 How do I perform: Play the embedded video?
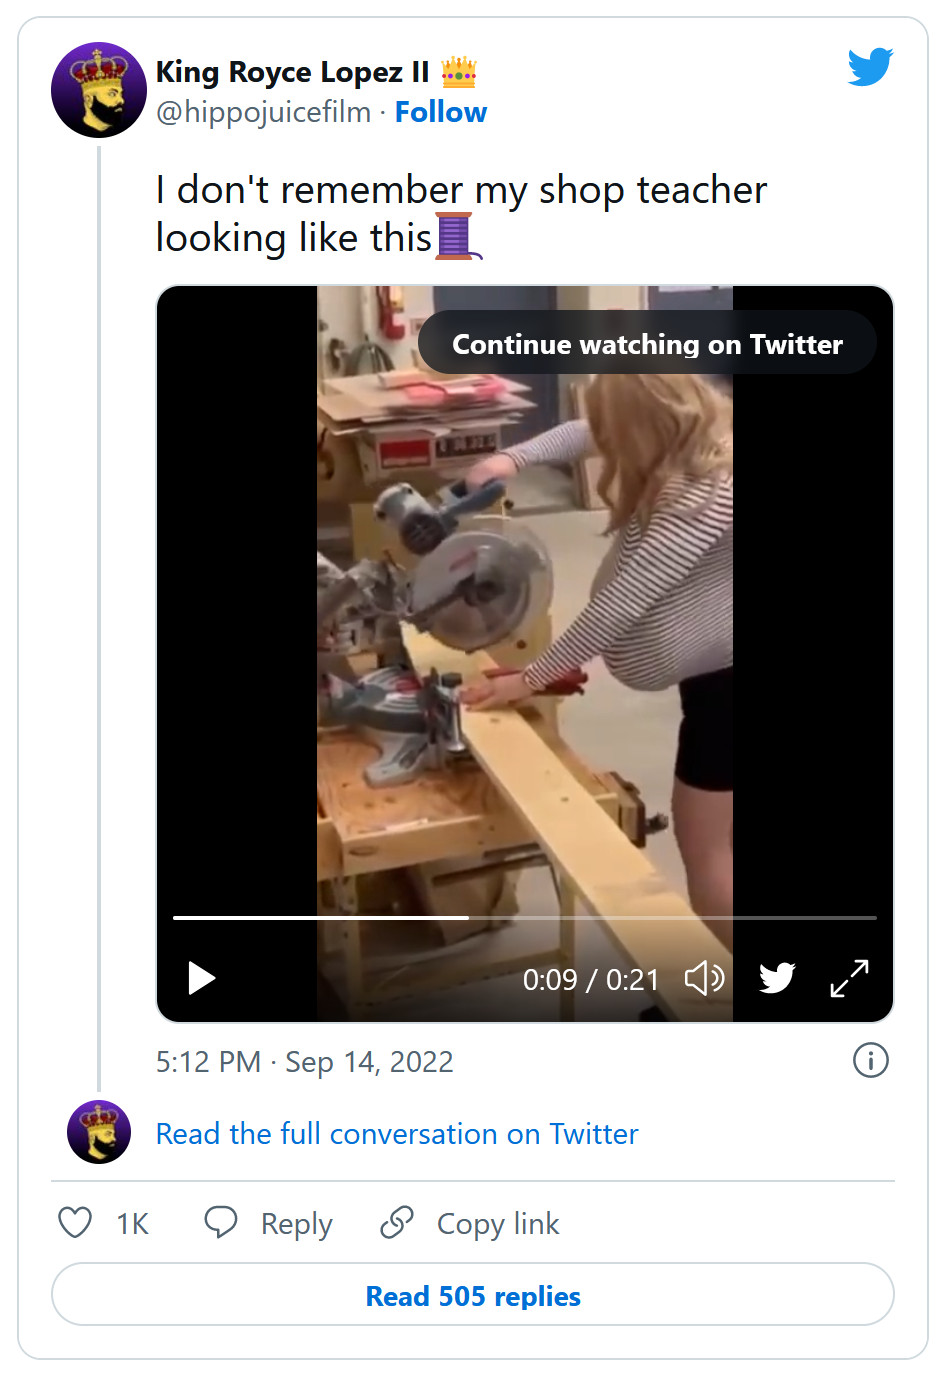[202, 977]
